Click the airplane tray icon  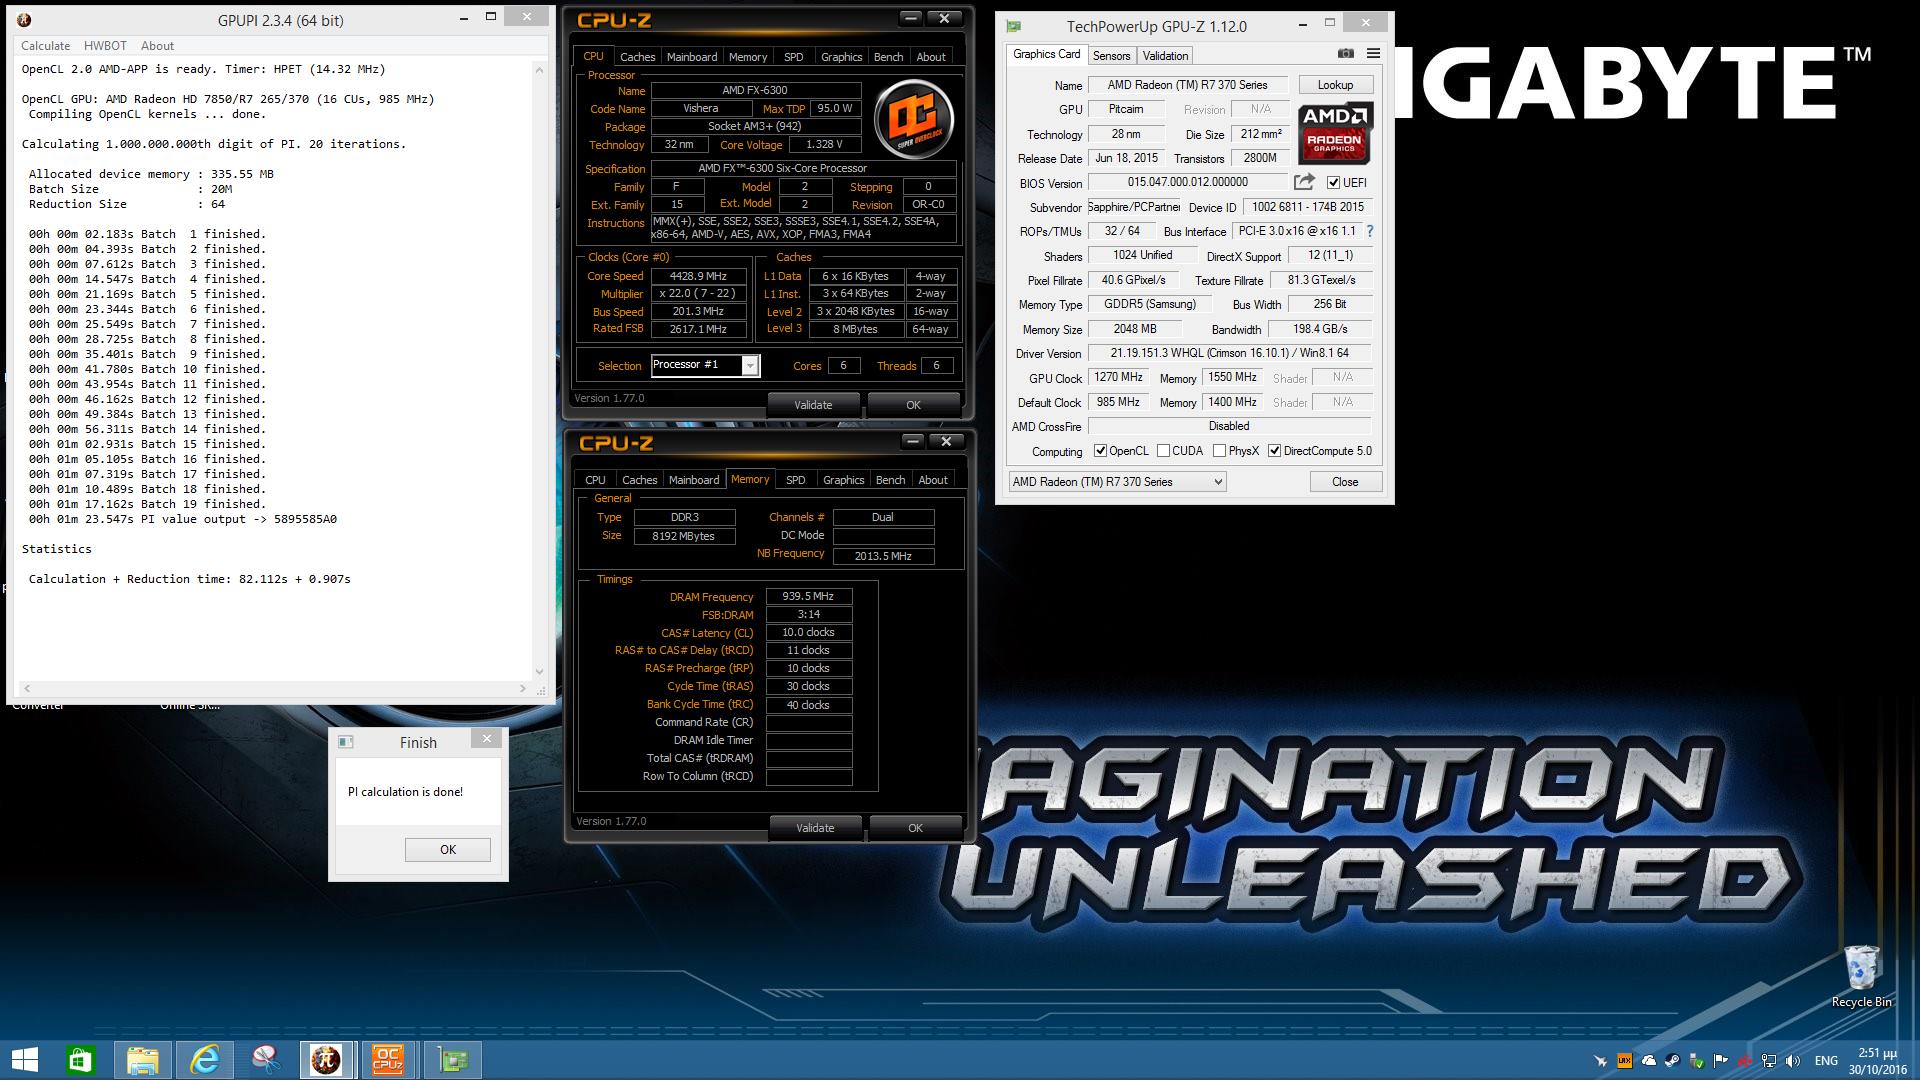coord(1601,1061)
